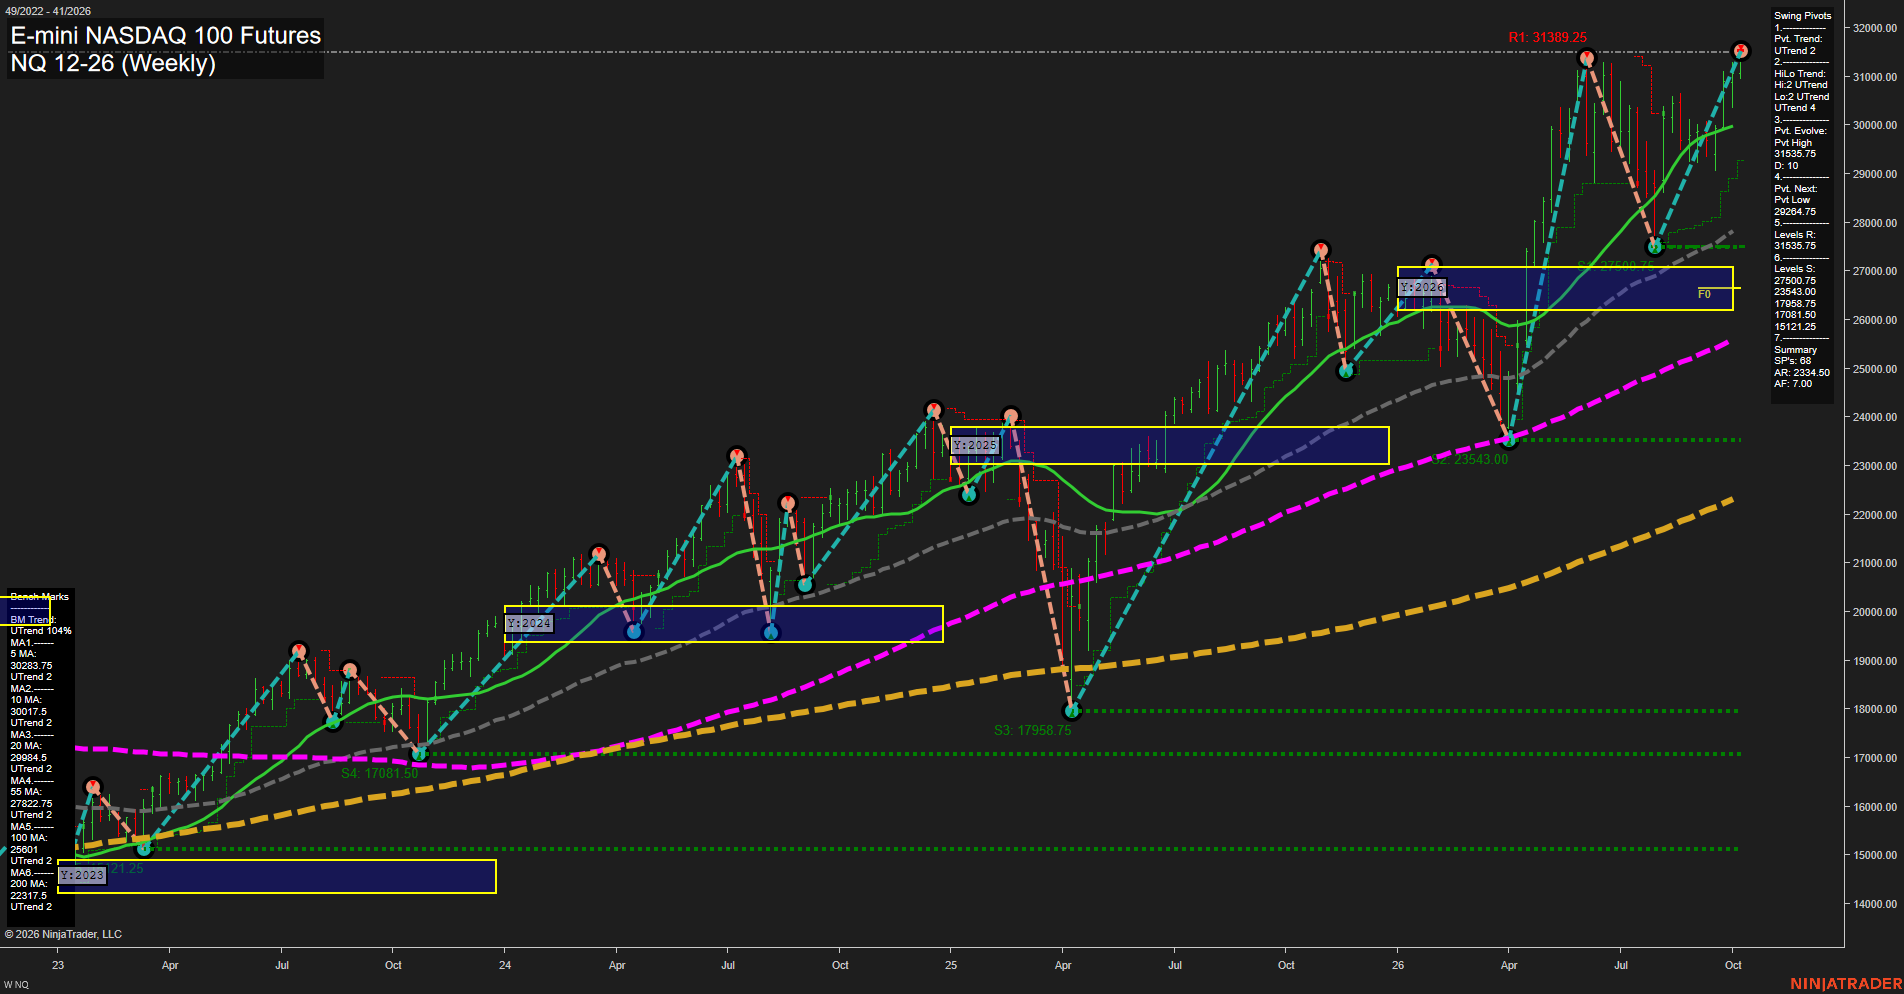1904x994 pixels.
Task: Select the S4: 17081.50 support label
Action: point(380,773)
